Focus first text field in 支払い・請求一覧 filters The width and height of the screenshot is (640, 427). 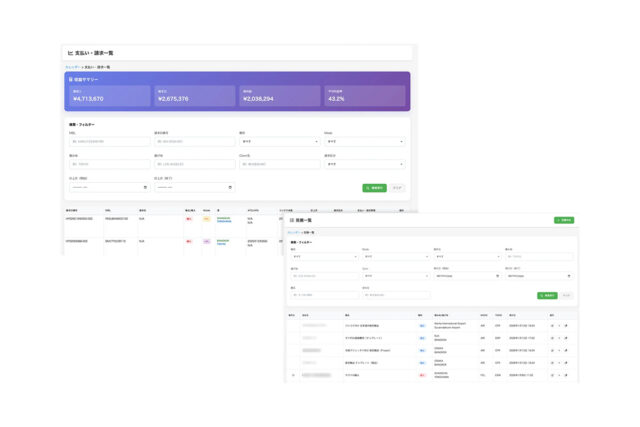(x=109, y=142)
